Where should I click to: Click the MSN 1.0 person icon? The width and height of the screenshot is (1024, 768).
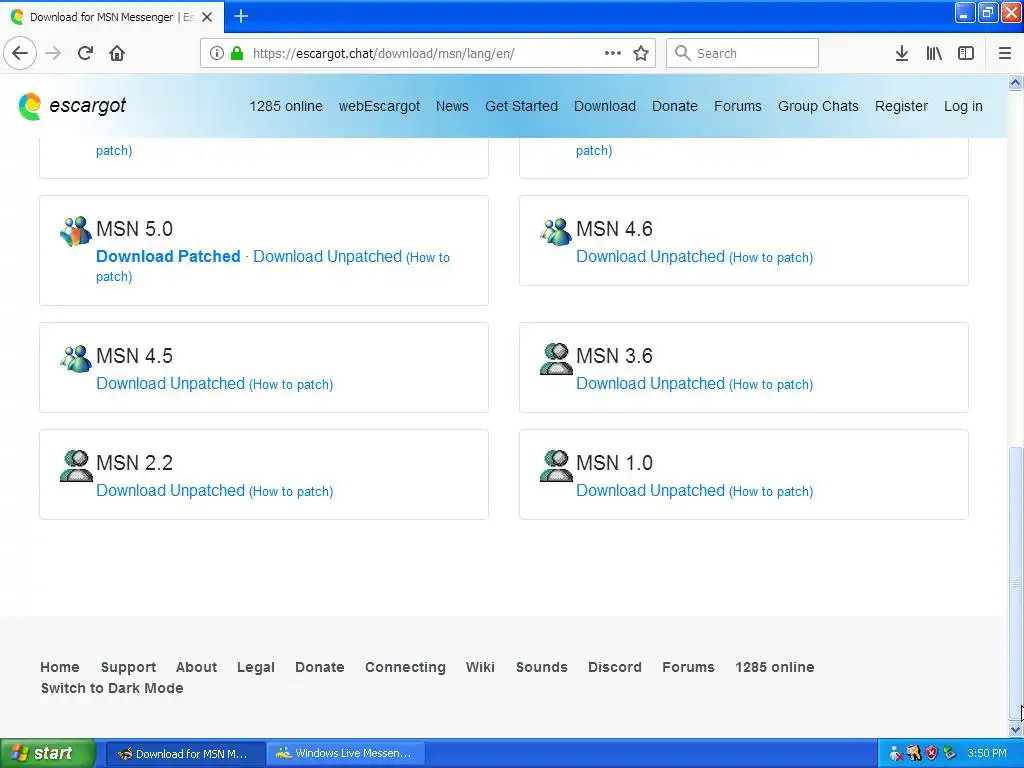(x=556, y=465)
